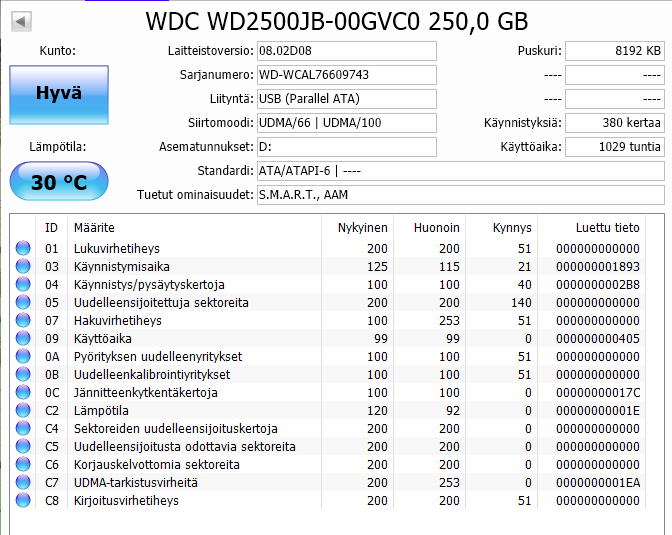The height and width of the screenshot is (535, 672).
Task: Select the Sektoreiden uudelleensijoituskertoja attribute name
Action: point(176,429)
